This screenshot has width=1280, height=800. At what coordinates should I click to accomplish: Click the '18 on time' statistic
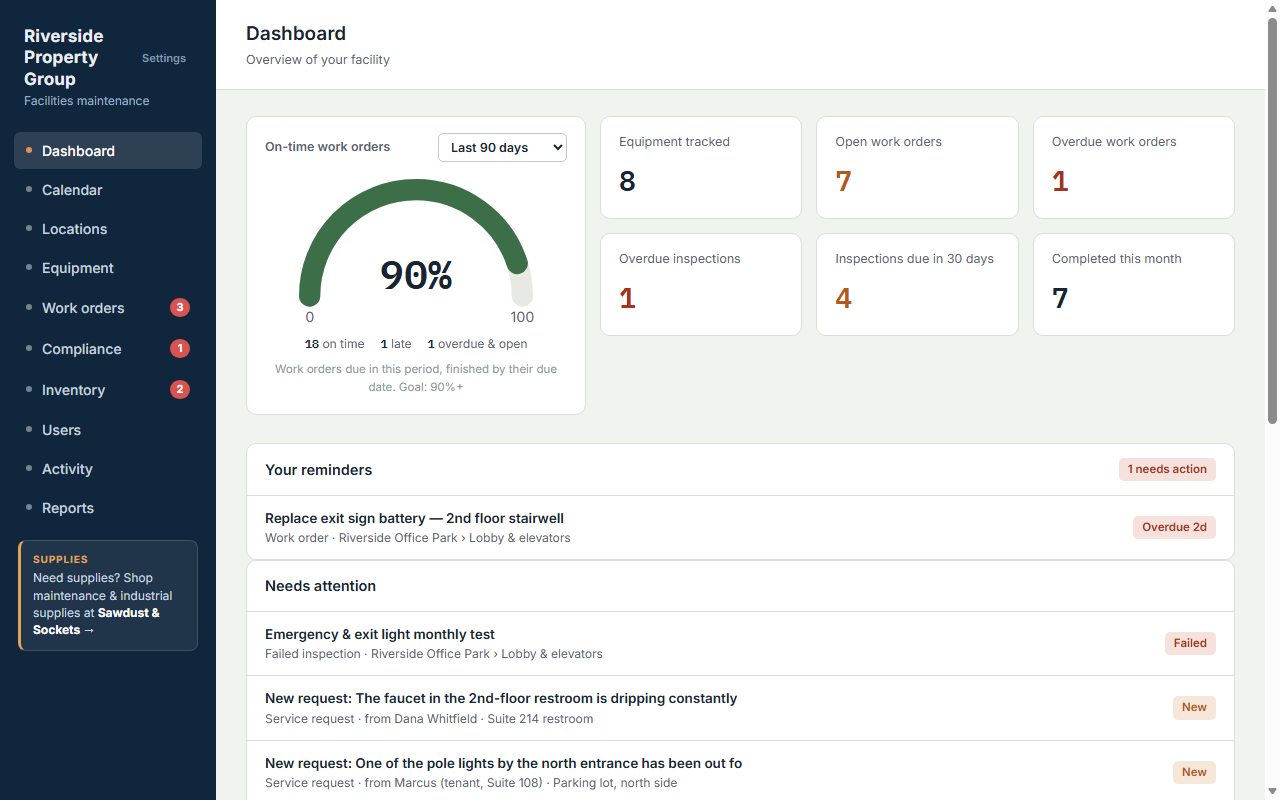pos(335,344)
